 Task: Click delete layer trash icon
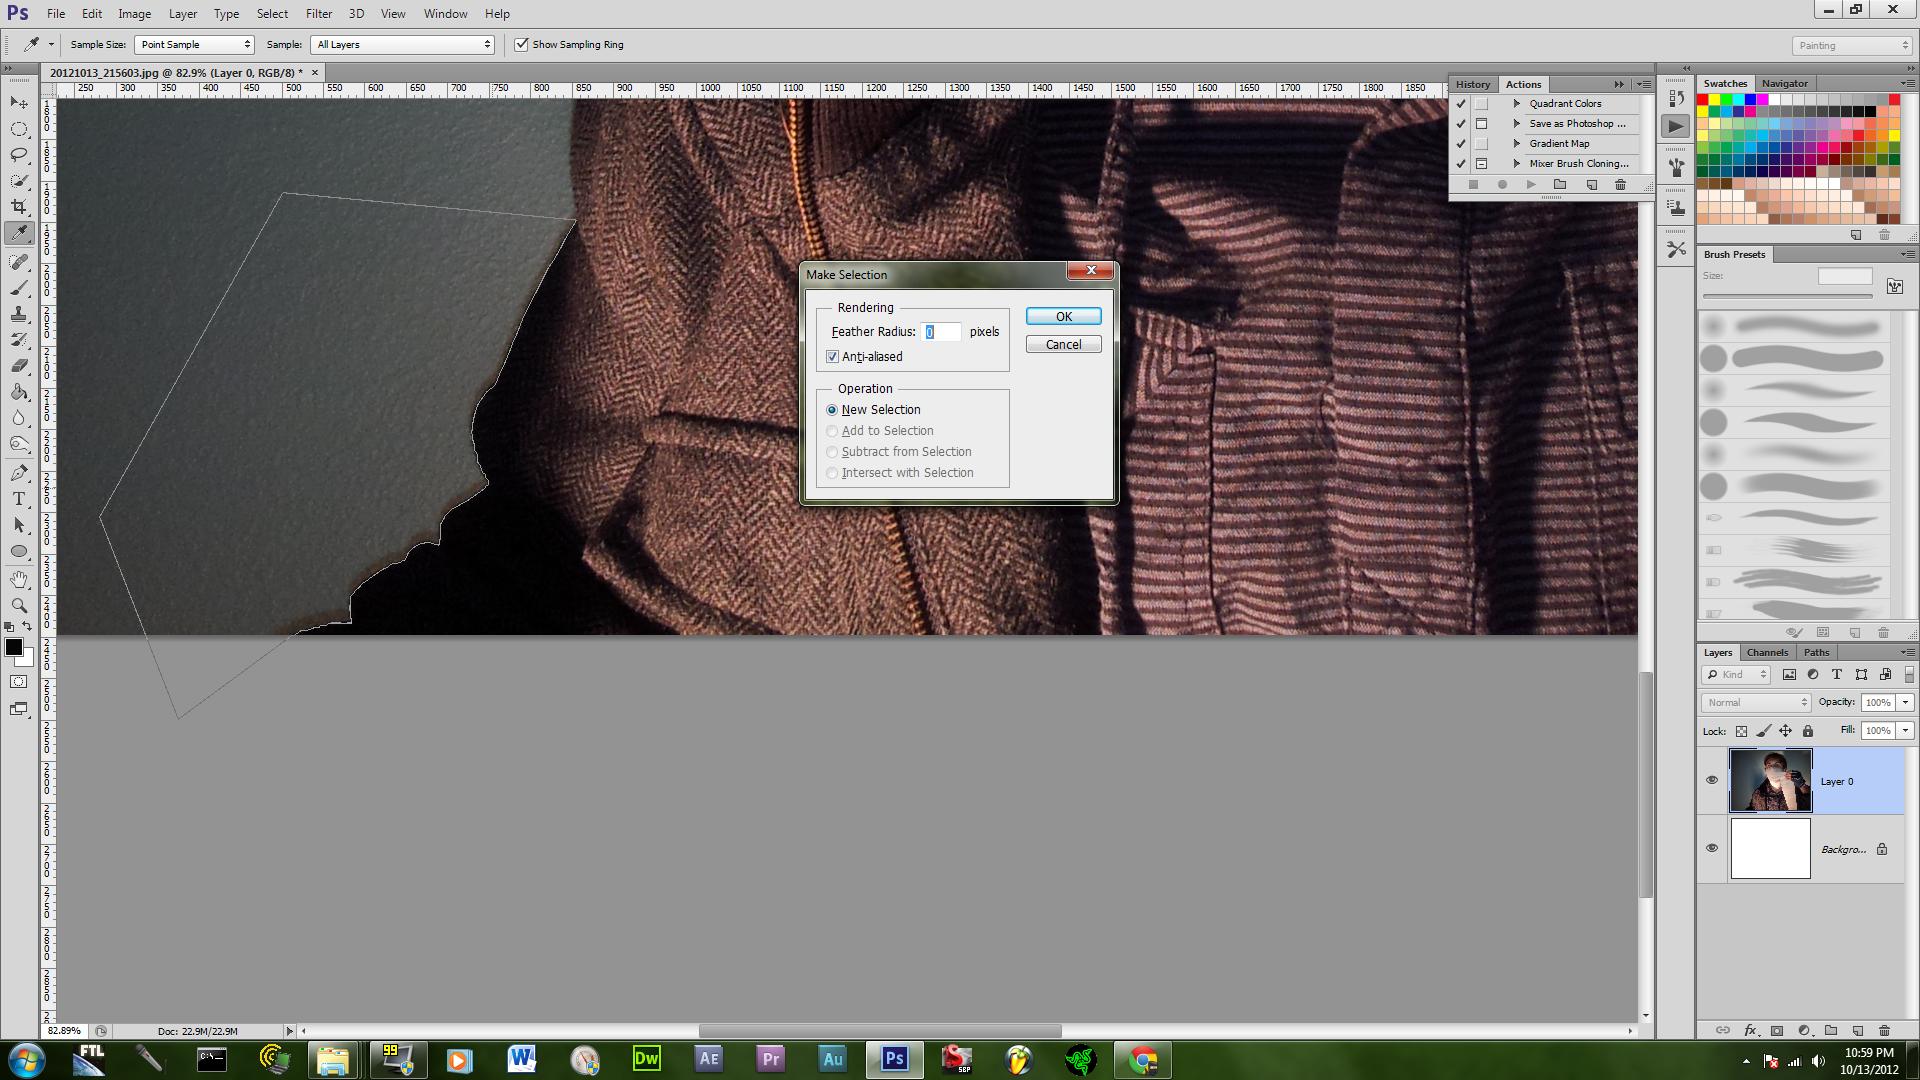1884,1030
